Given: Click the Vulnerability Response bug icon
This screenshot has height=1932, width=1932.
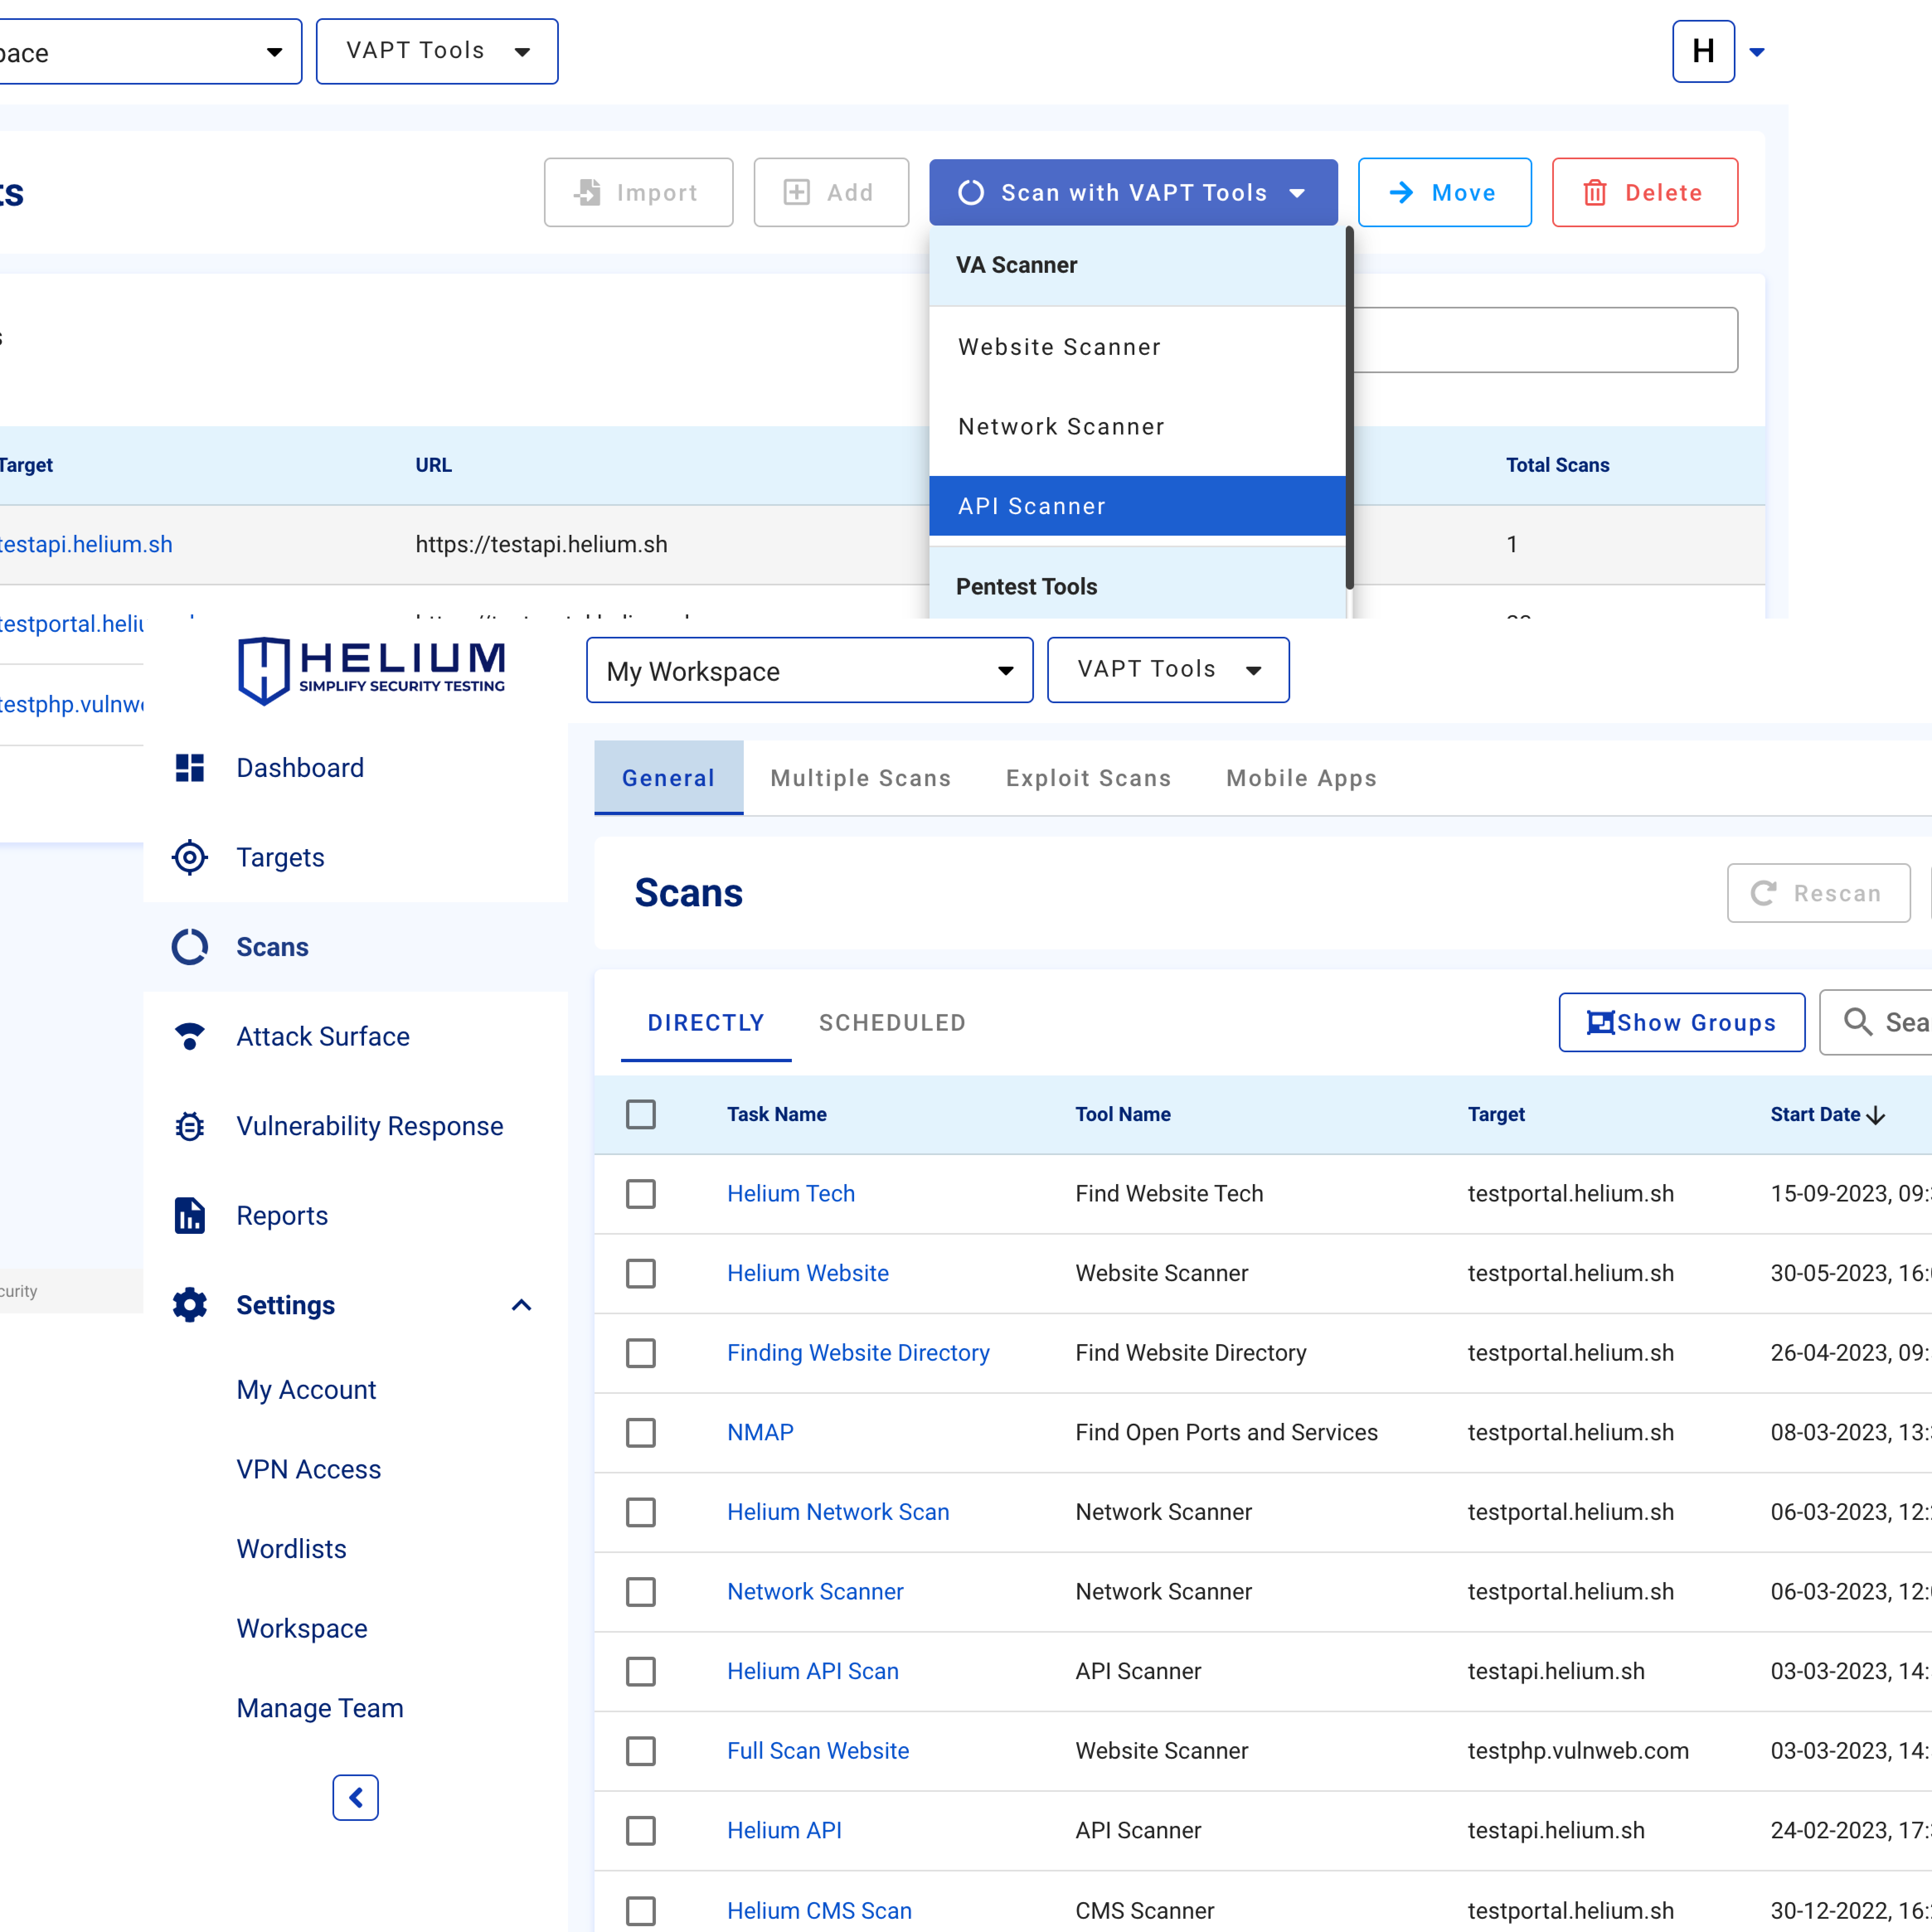Looking at the screenshot, I should point(189,1126).
